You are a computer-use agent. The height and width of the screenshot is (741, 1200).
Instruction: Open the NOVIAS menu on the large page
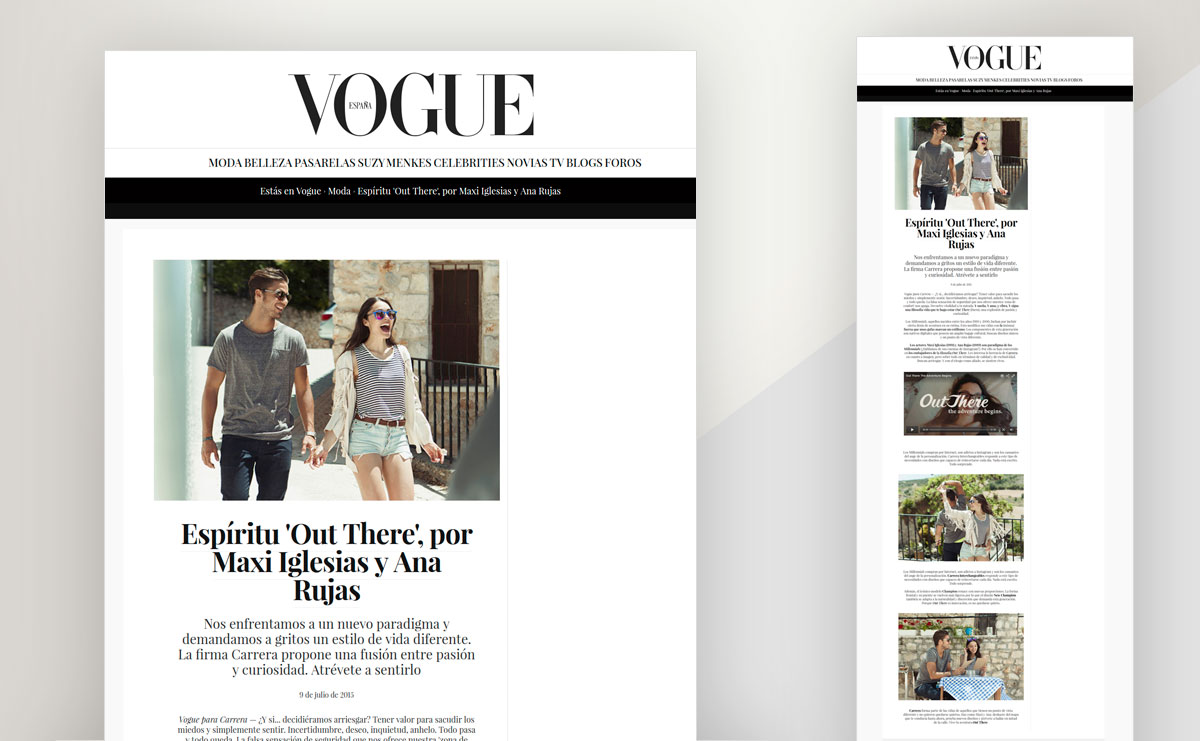pos(527,163)
